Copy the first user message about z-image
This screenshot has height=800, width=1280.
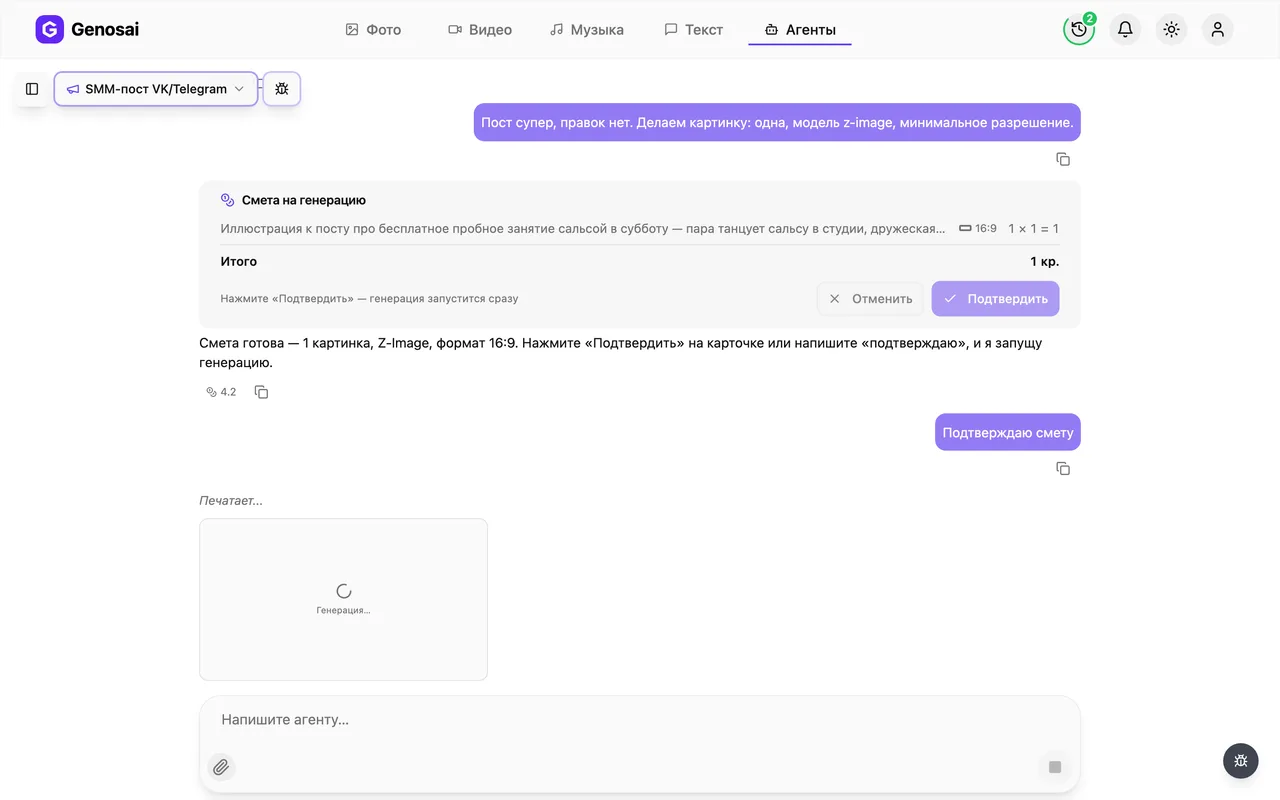point(1063,159)
